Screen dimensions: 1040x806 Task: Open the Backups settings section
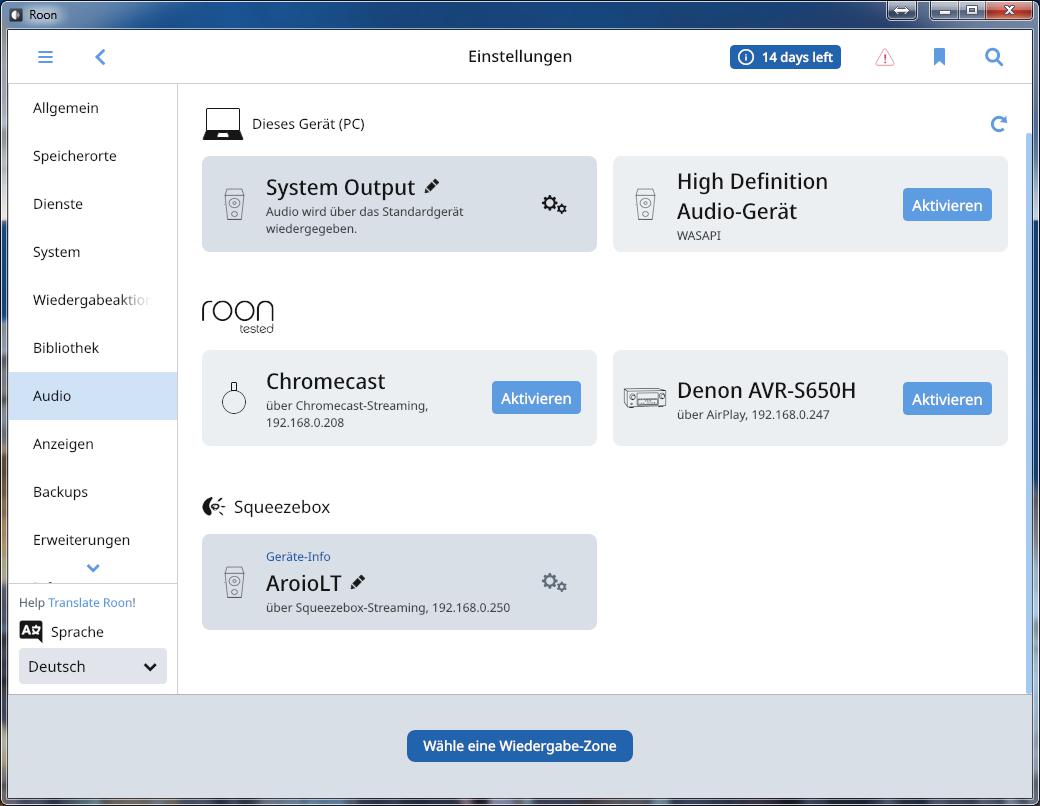(x=93, y=492)
